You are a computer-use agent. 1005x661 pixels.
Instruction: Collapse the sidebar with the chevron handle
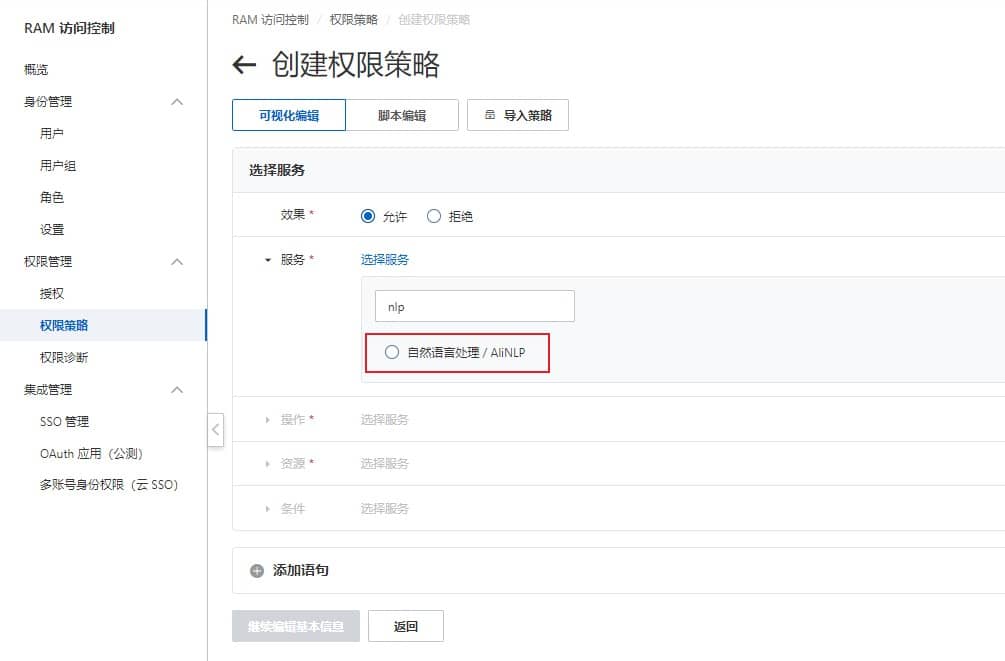[x=215, y=429]
